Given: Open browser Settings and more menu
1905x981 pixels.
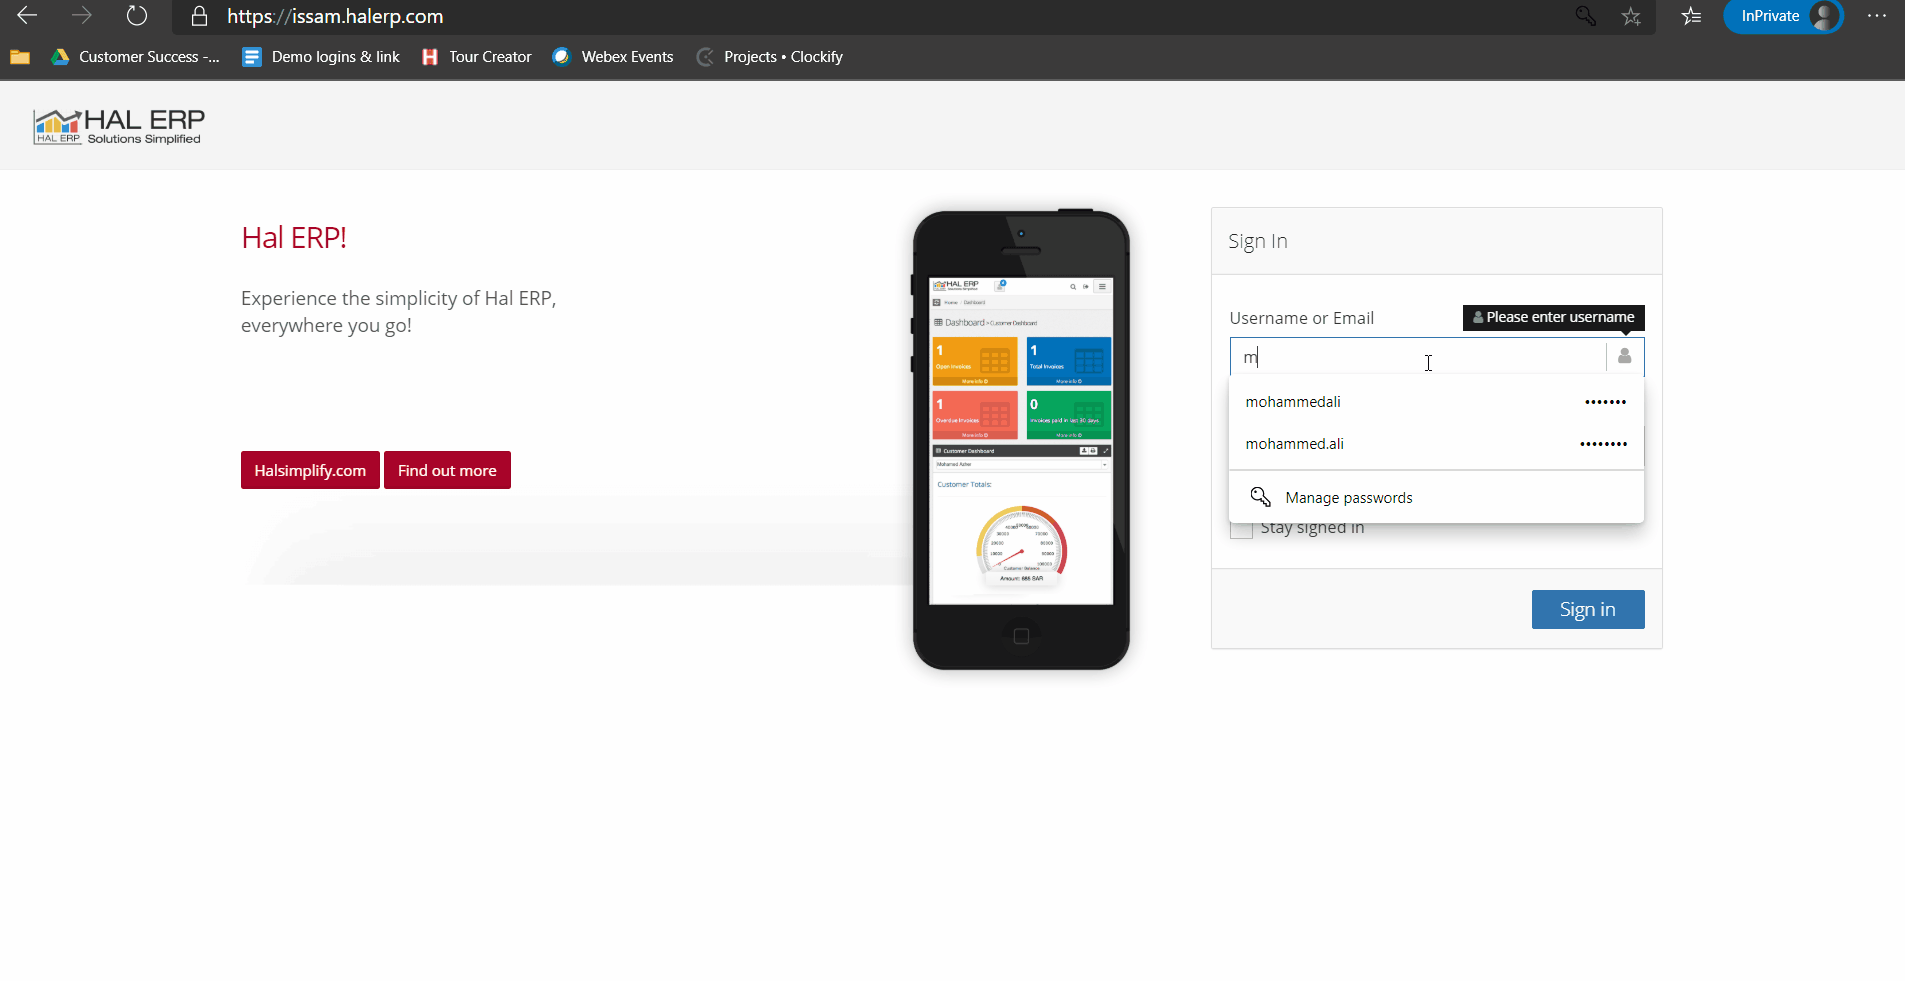Looking at the screenshot, I should click(1877, 16).
